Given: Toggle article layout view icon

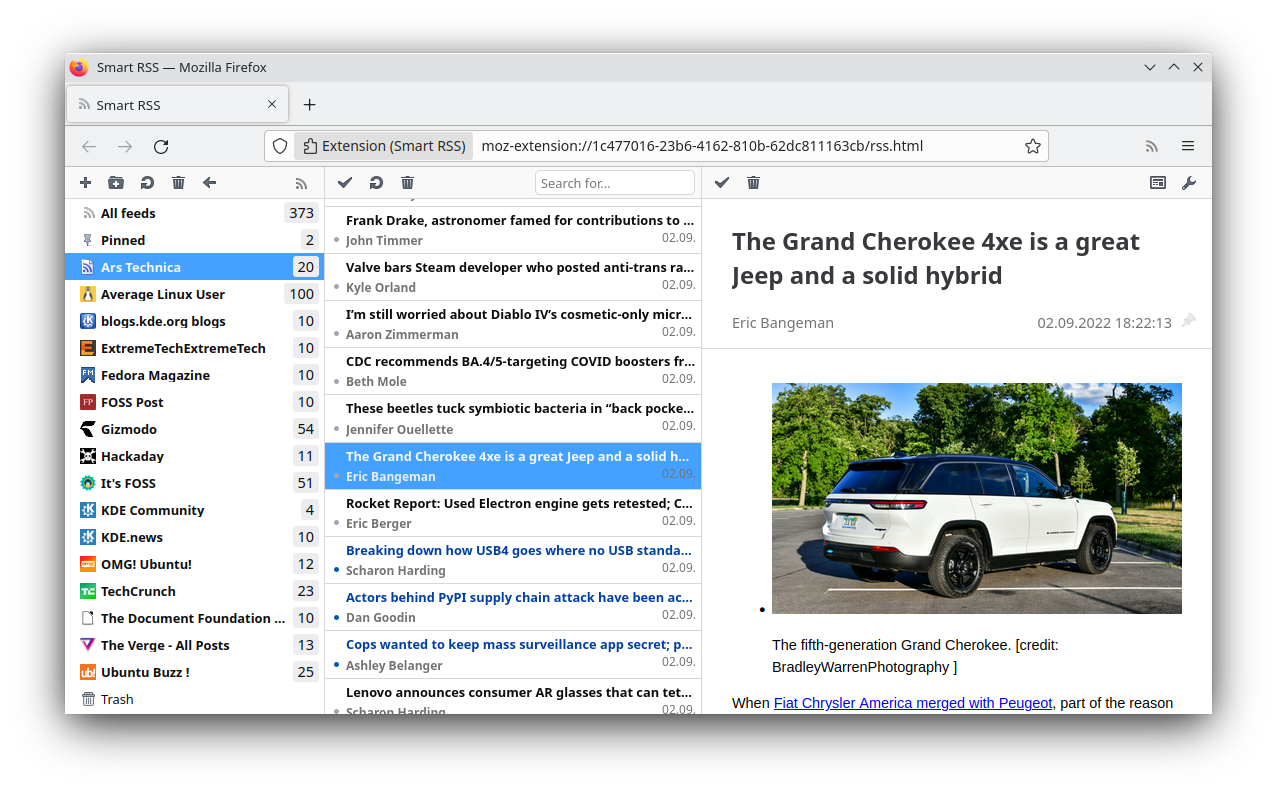Looking at the screenshot, I should (1158, 183).
